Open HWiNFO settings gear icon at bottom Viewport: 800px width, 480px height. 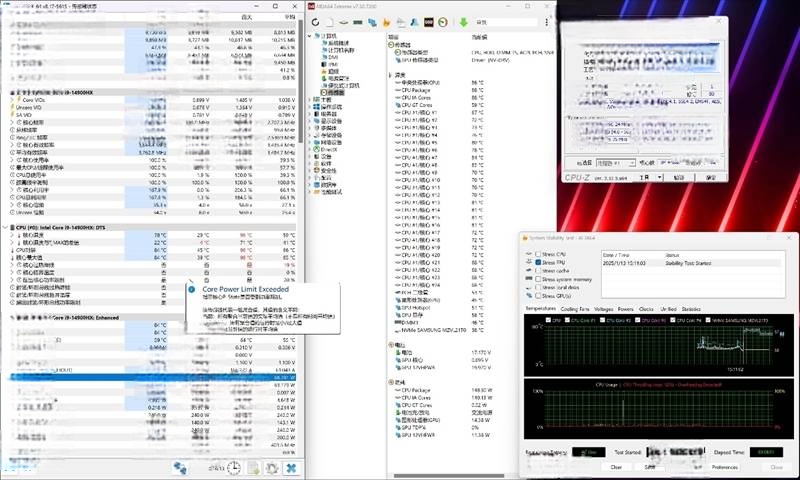[272, 468]
